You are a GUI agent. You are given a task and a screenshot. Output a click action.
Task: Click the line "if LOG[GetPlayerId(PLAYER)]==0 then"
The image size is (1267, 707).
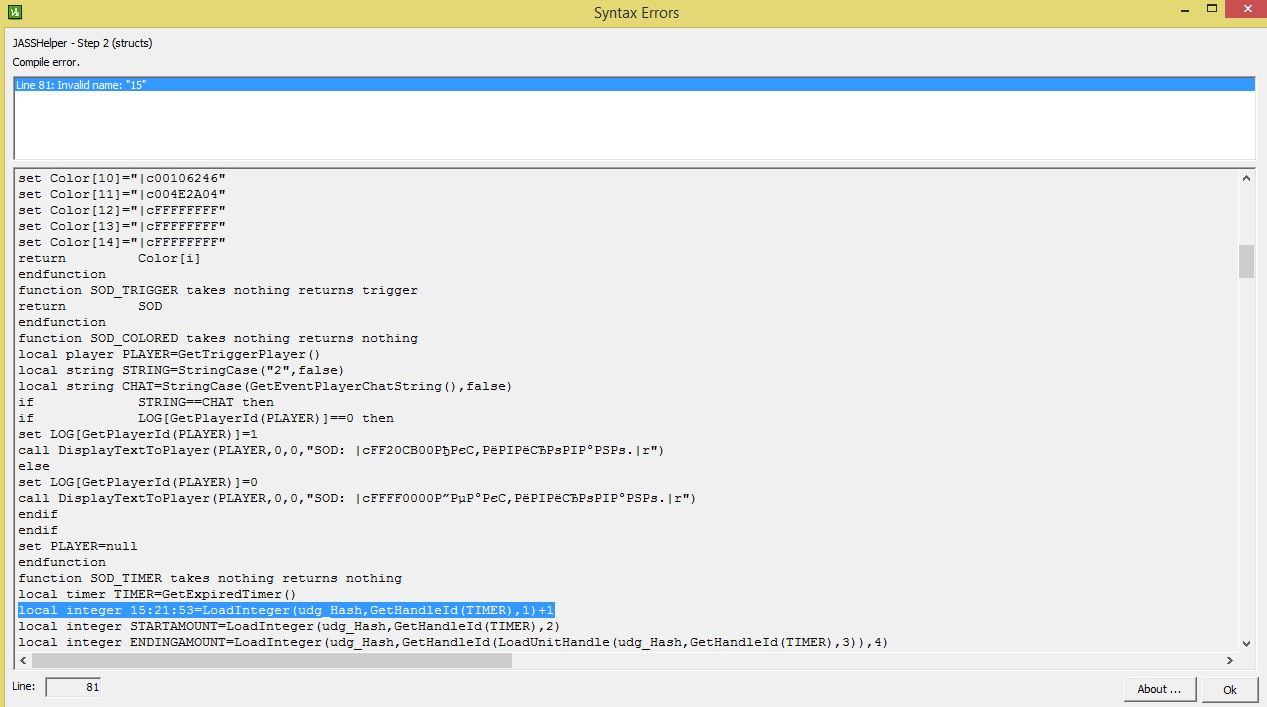click(206, 418)
